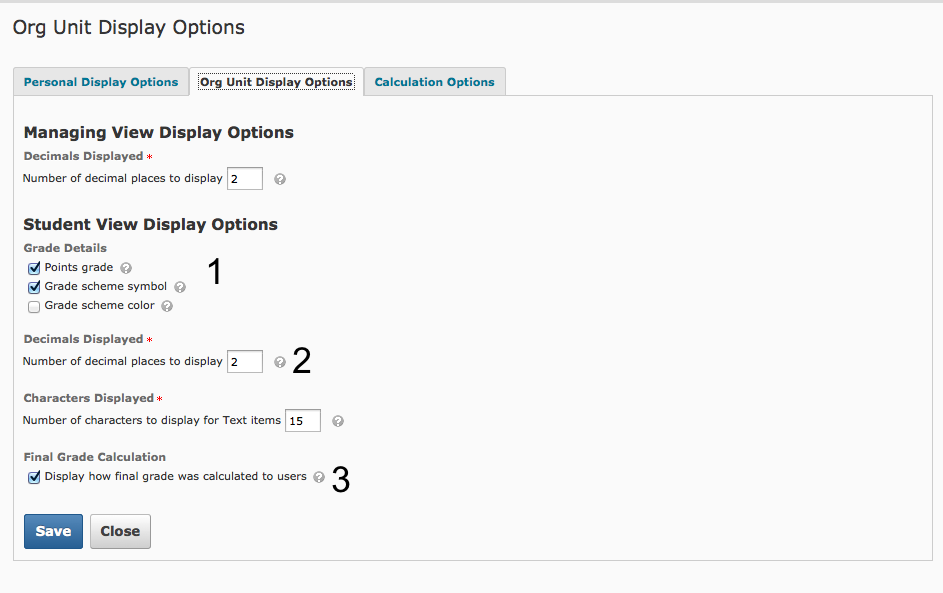Click the Text items characters input field
The image size is (943, 593).
[303, 421]
